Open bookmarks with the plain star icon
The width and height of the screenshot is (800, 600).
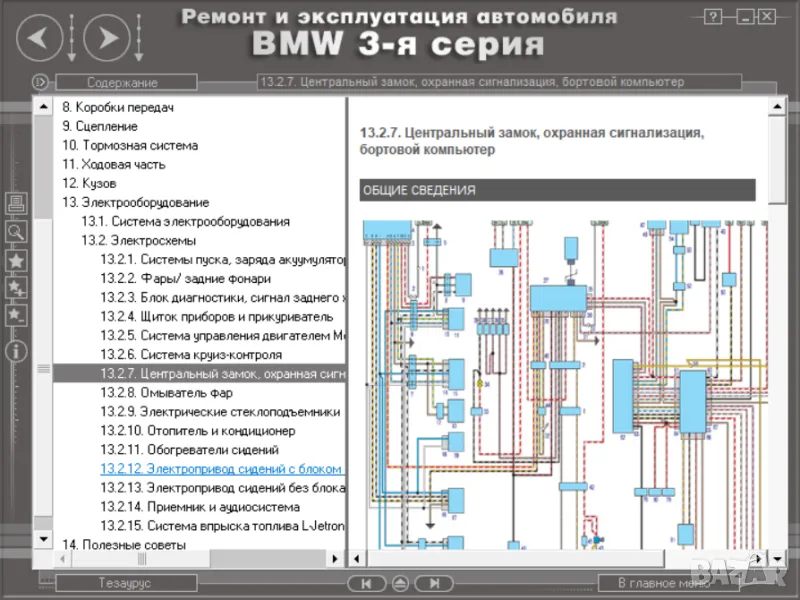coord(16,260)
